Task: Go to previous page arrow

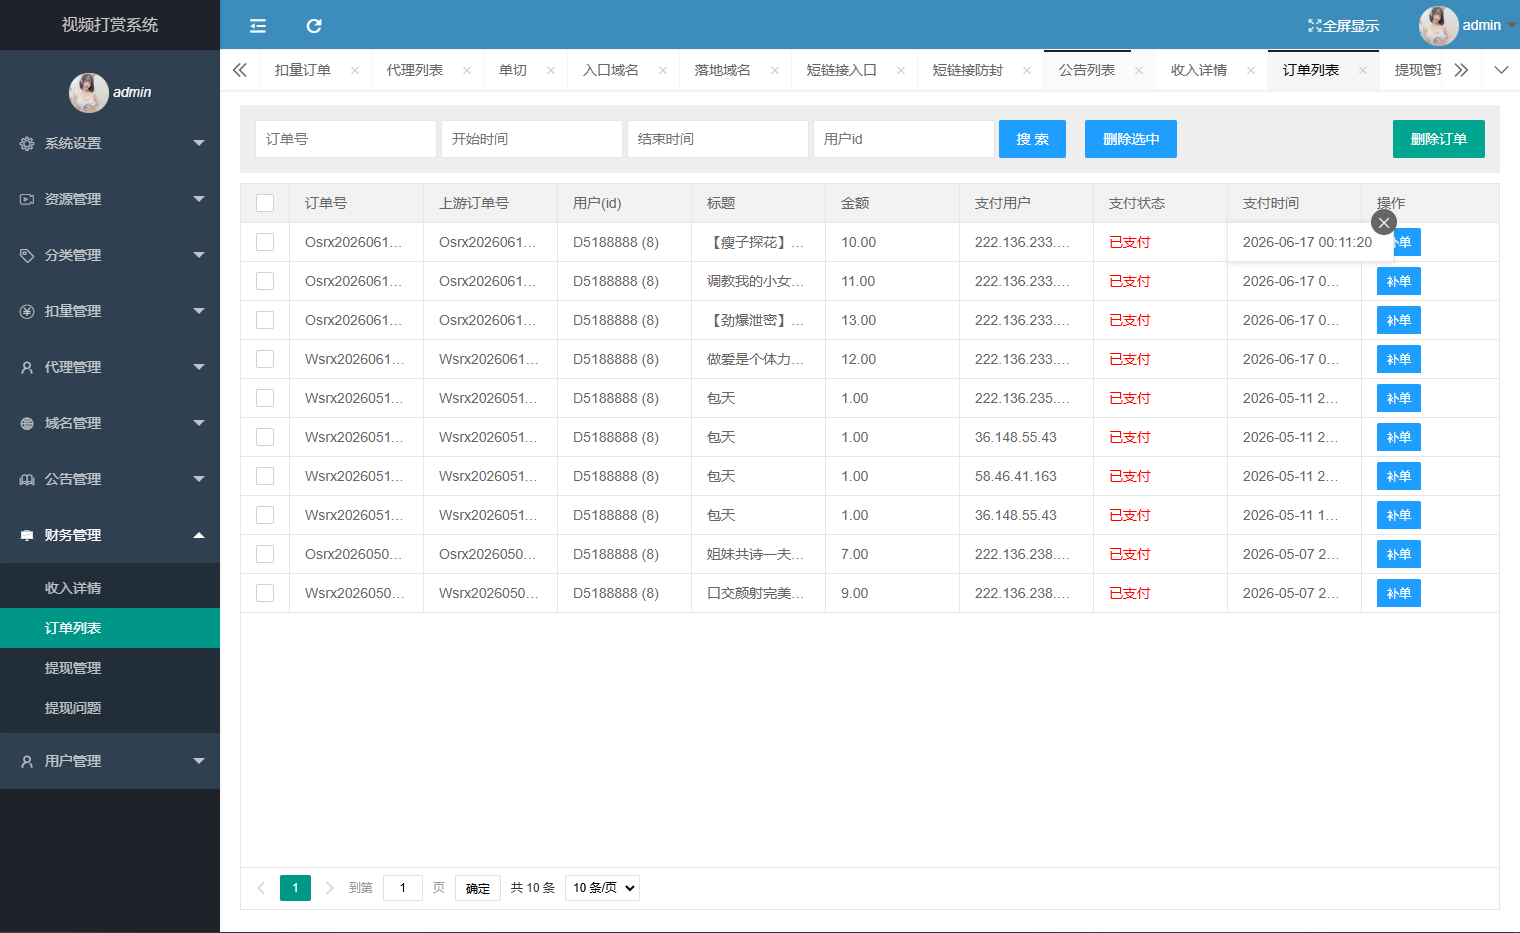Action: (261, 888)
